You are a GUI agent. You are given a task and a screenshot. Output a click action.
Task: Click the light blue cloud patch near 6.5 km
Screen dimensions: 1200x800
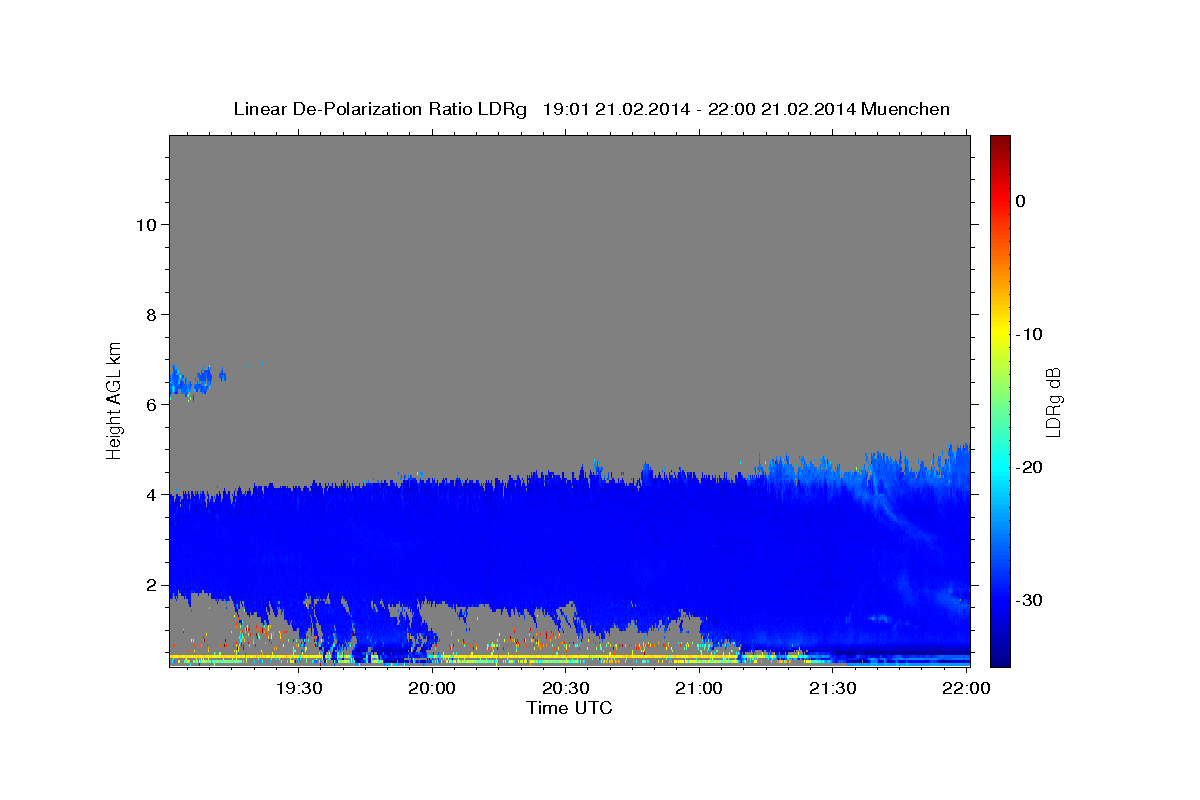point(193,381)
